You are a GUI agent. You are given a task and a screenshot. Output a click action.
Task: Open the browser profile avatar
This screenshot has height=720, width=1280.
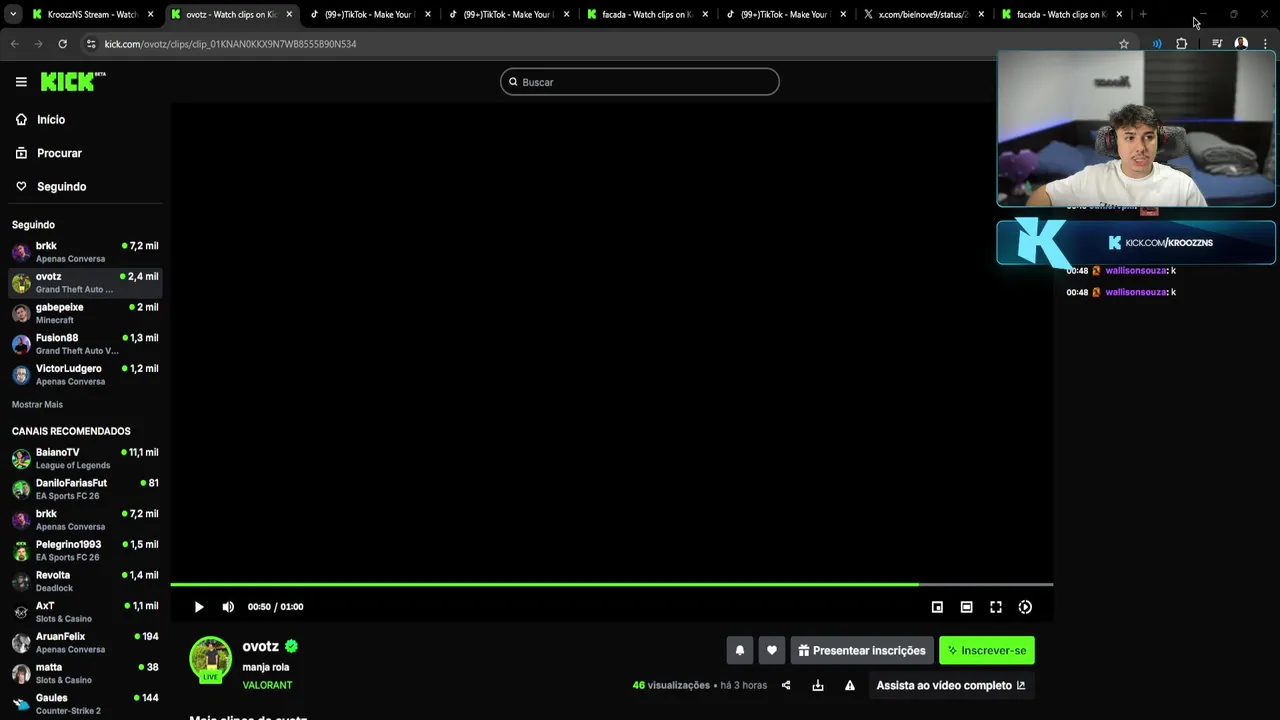[1241, 44]
